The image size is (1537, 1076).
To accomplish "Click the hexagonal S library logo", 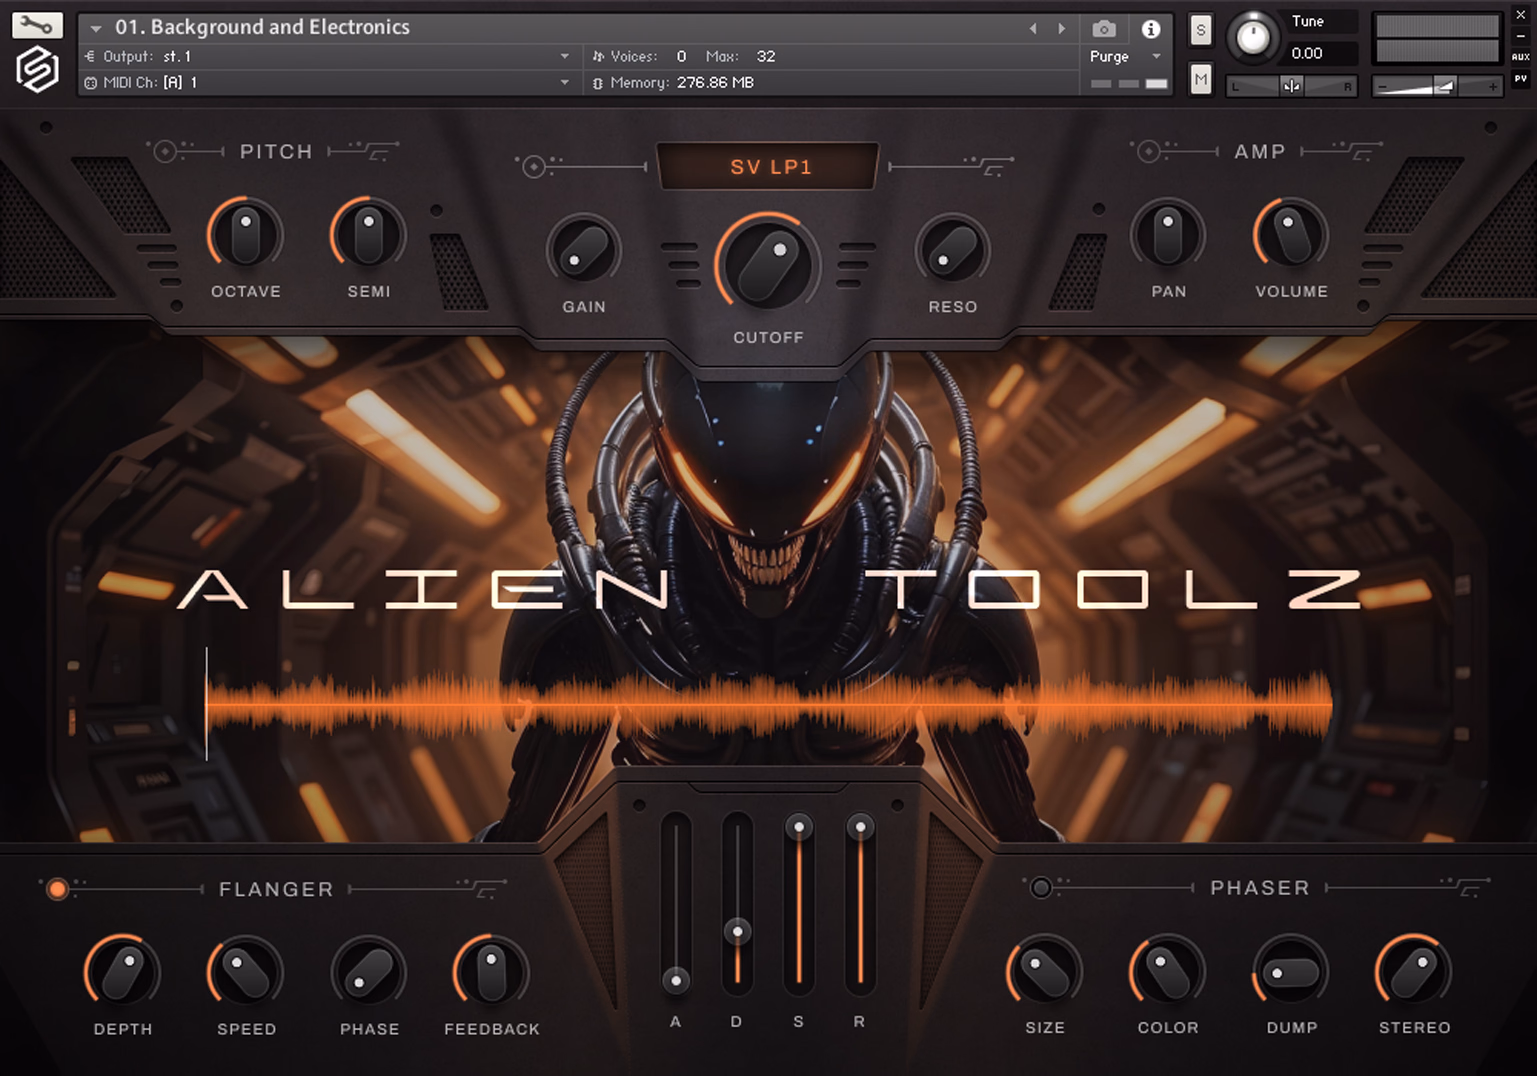I will (37, 70).
